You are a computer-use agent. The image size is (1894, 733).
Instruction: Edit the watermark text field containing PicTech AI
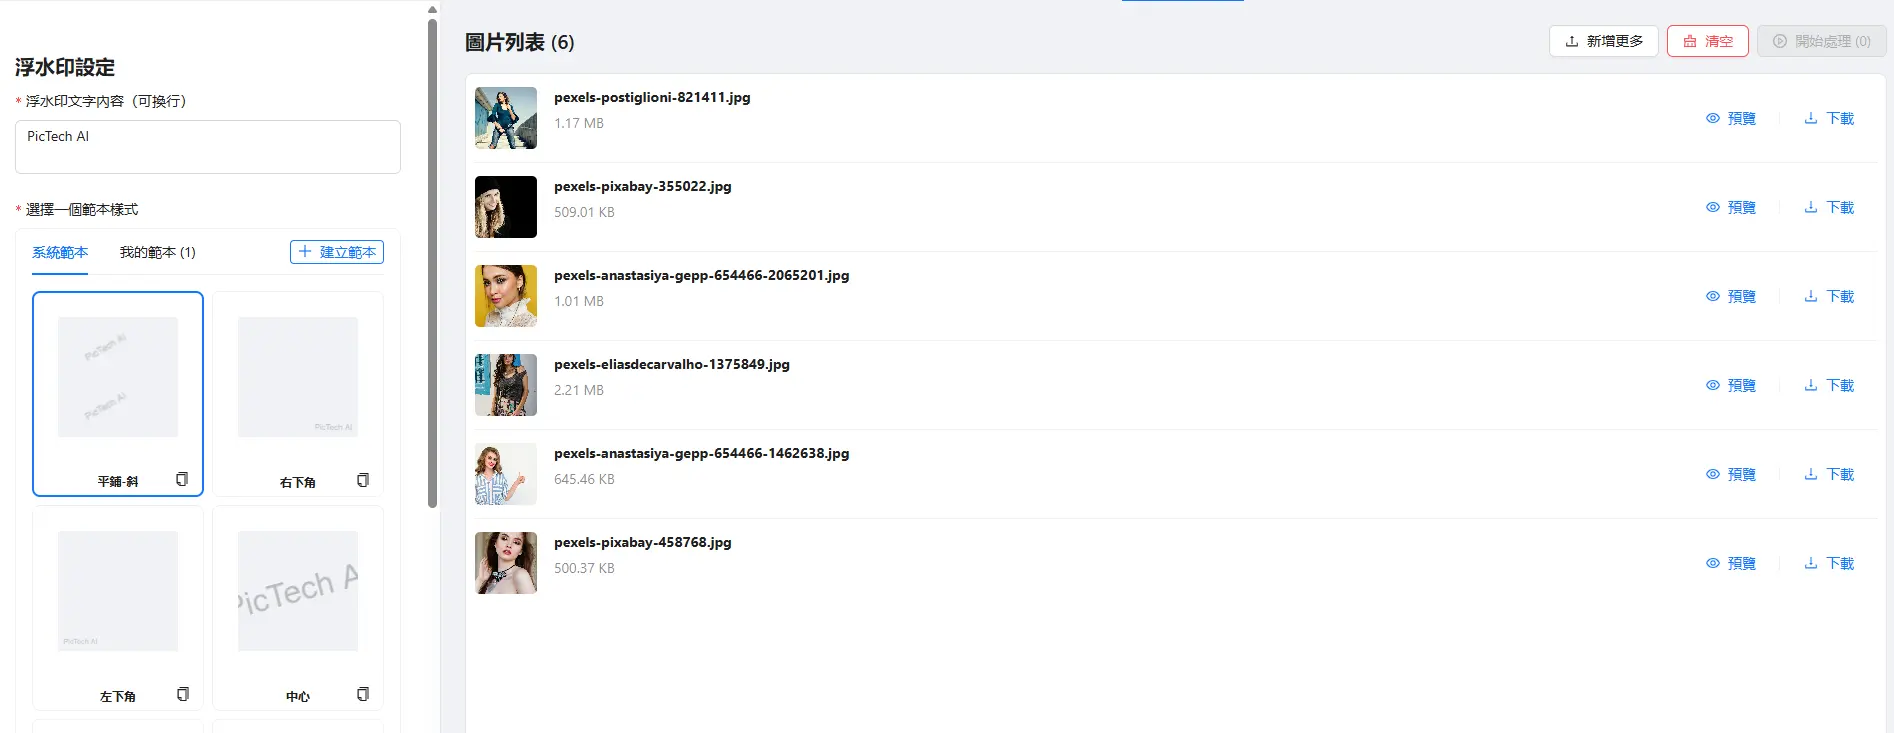[208, 147]
